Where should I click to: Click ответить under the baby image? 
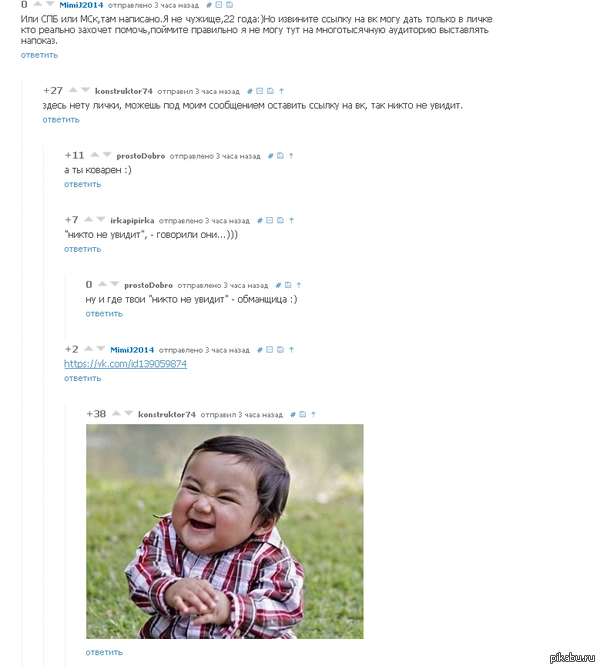tap(104, 652)
